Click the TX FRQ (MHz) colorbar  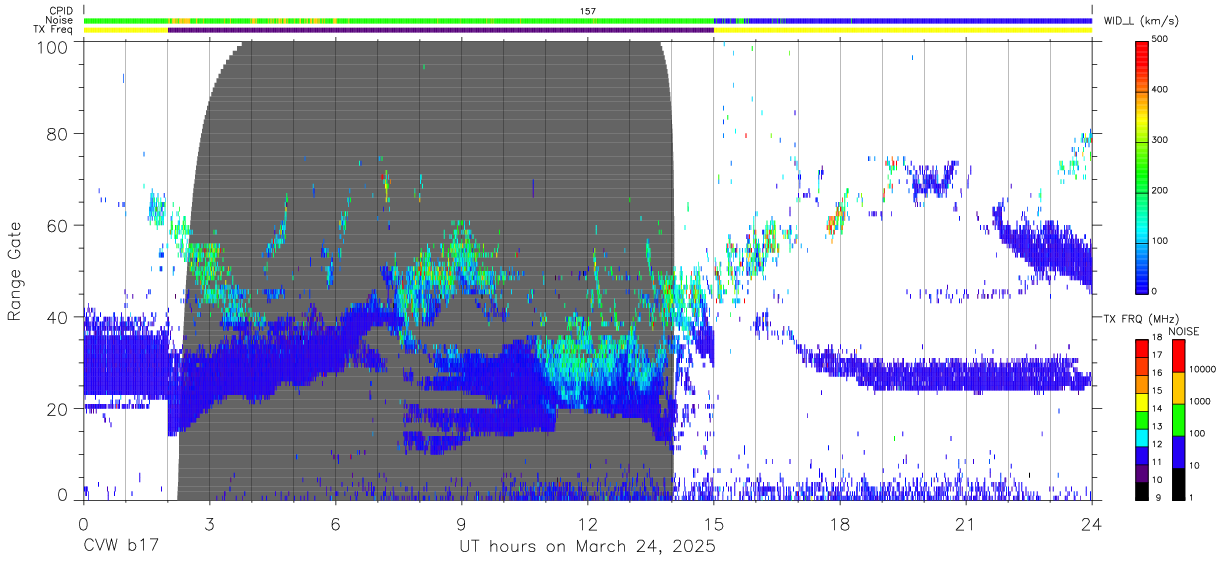[1143, 419]
